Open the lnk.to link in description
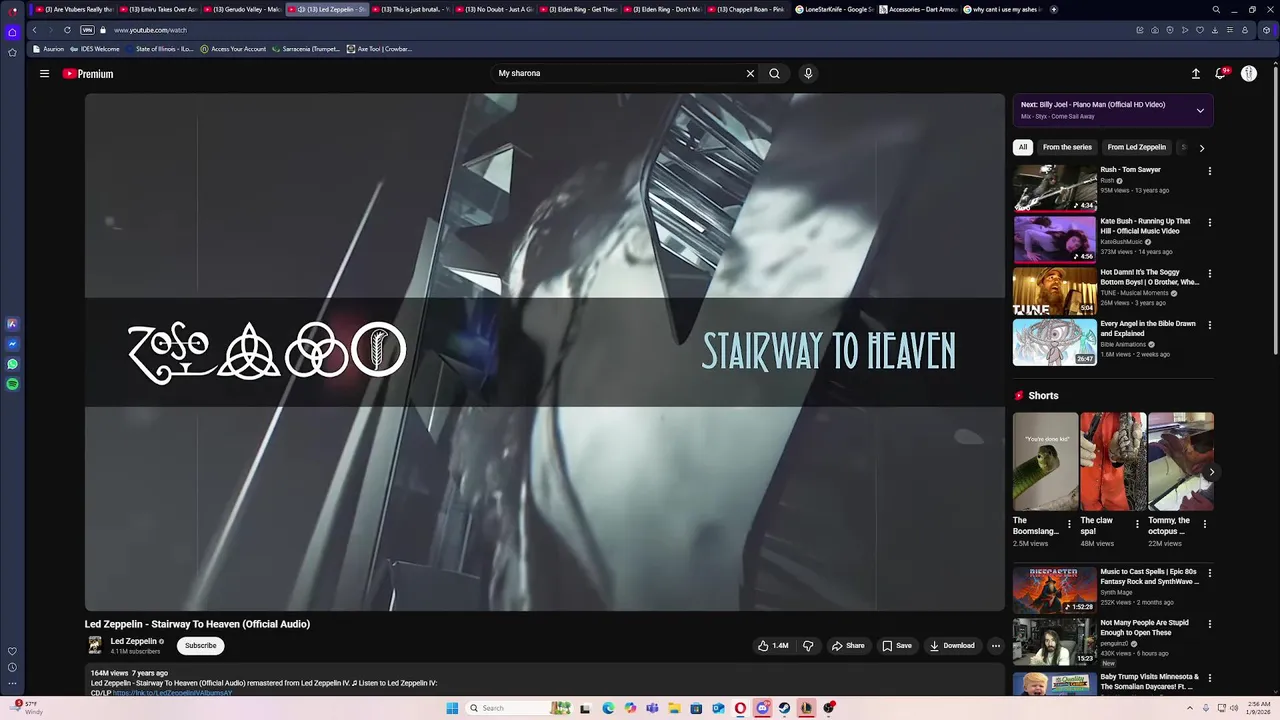This screenshot has height=720, width=1280. coord(172,693)
